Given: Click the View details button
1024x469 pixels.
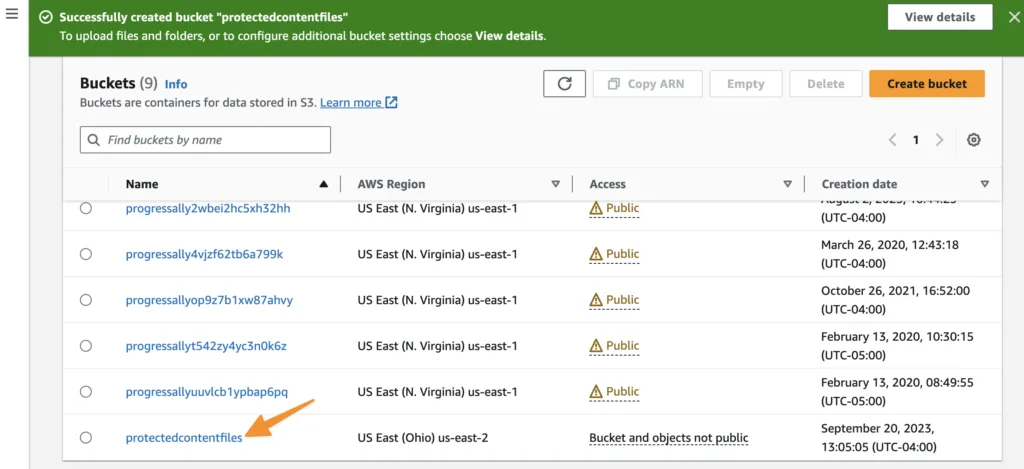Looking at the screenshot, I should click(x=940, y=17).
